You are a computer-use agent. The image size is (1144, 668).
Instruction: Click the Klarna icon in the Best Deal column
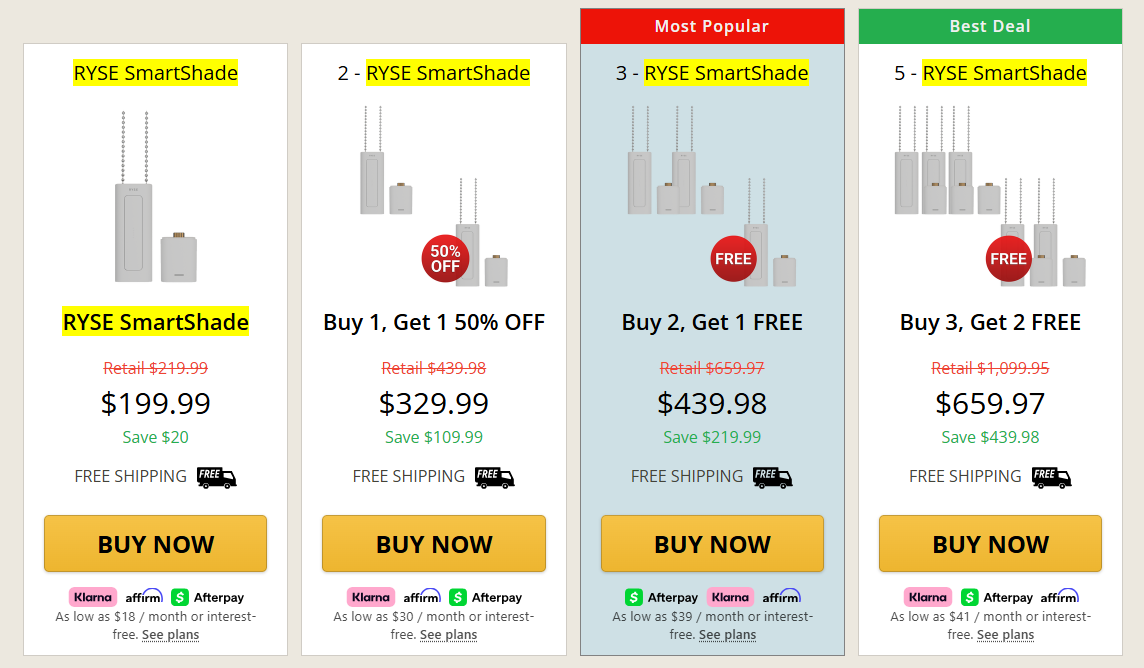pos(927,597)
